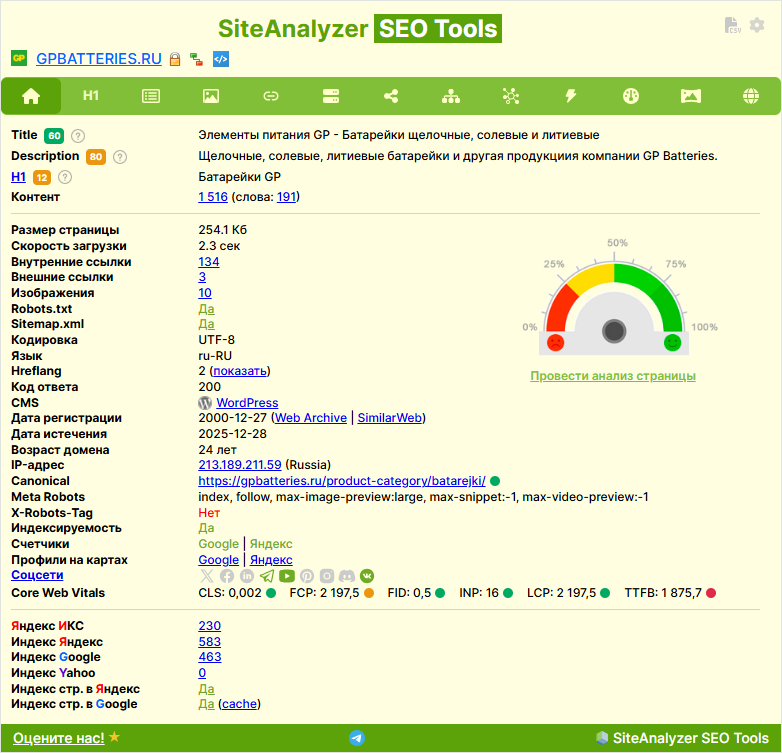Open IP address 213.189.211.59 link
The height and width of the screenshot is (753, 782).
(240, 465)
